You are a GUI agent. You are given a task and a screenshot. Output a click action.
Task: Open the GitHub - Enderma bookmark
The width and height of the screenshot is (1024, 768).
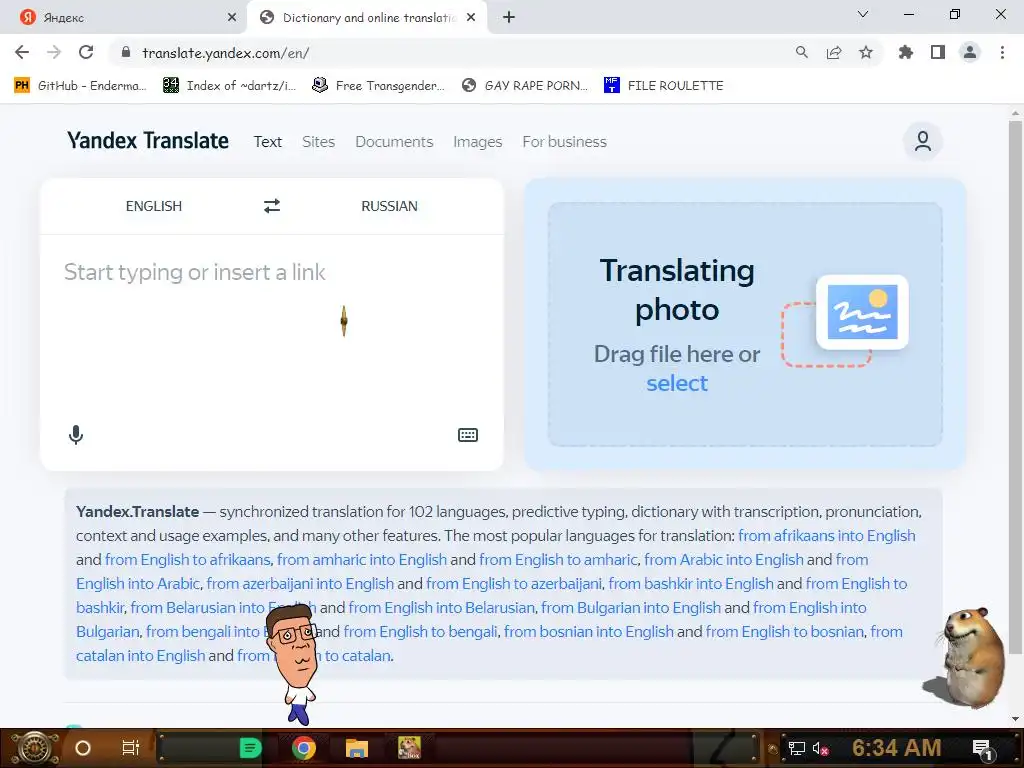pyautogui.click(x=80, y=86)
